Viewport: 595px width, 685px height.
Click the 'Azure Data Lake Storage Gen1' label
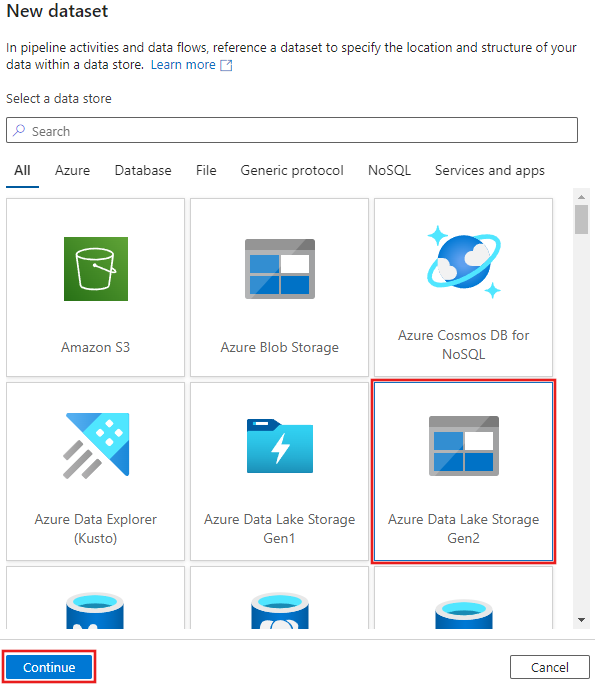[280, 529]
